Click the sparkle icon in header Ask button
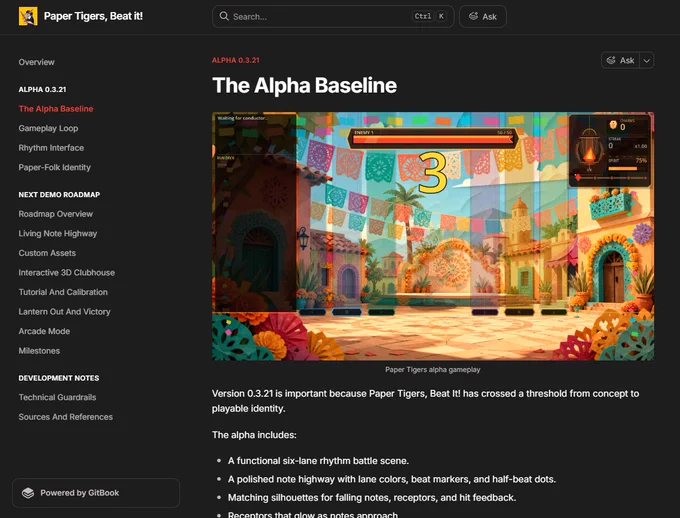The height and width of the screenshot is (518, 680). (x=473, y=16)
